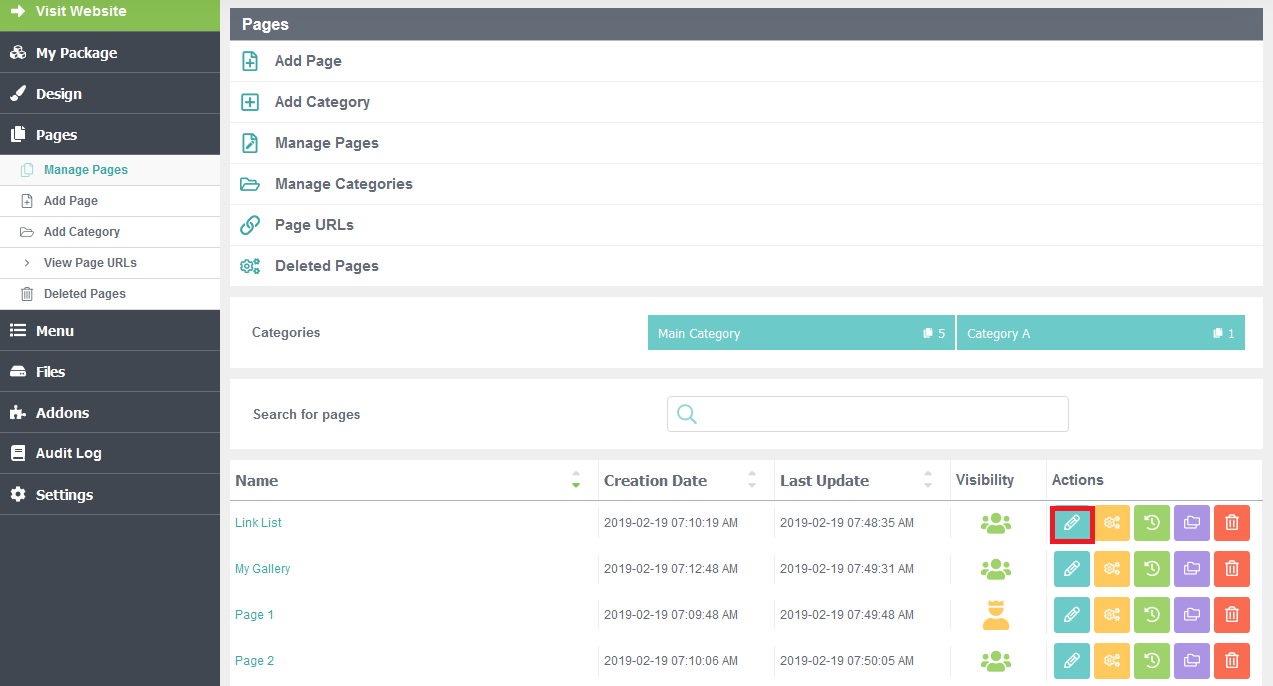Select Manage Pages sidebar sub-item
Image resolution: width=1273 pixels, height=686 pixels.
(110, 170)
